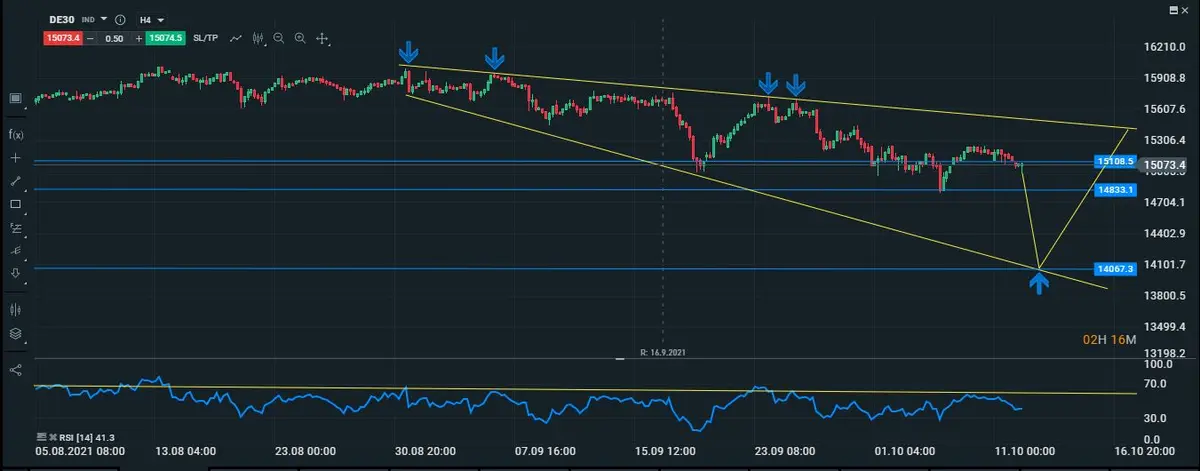Show DE30 instrument info icon

point(121,19)
